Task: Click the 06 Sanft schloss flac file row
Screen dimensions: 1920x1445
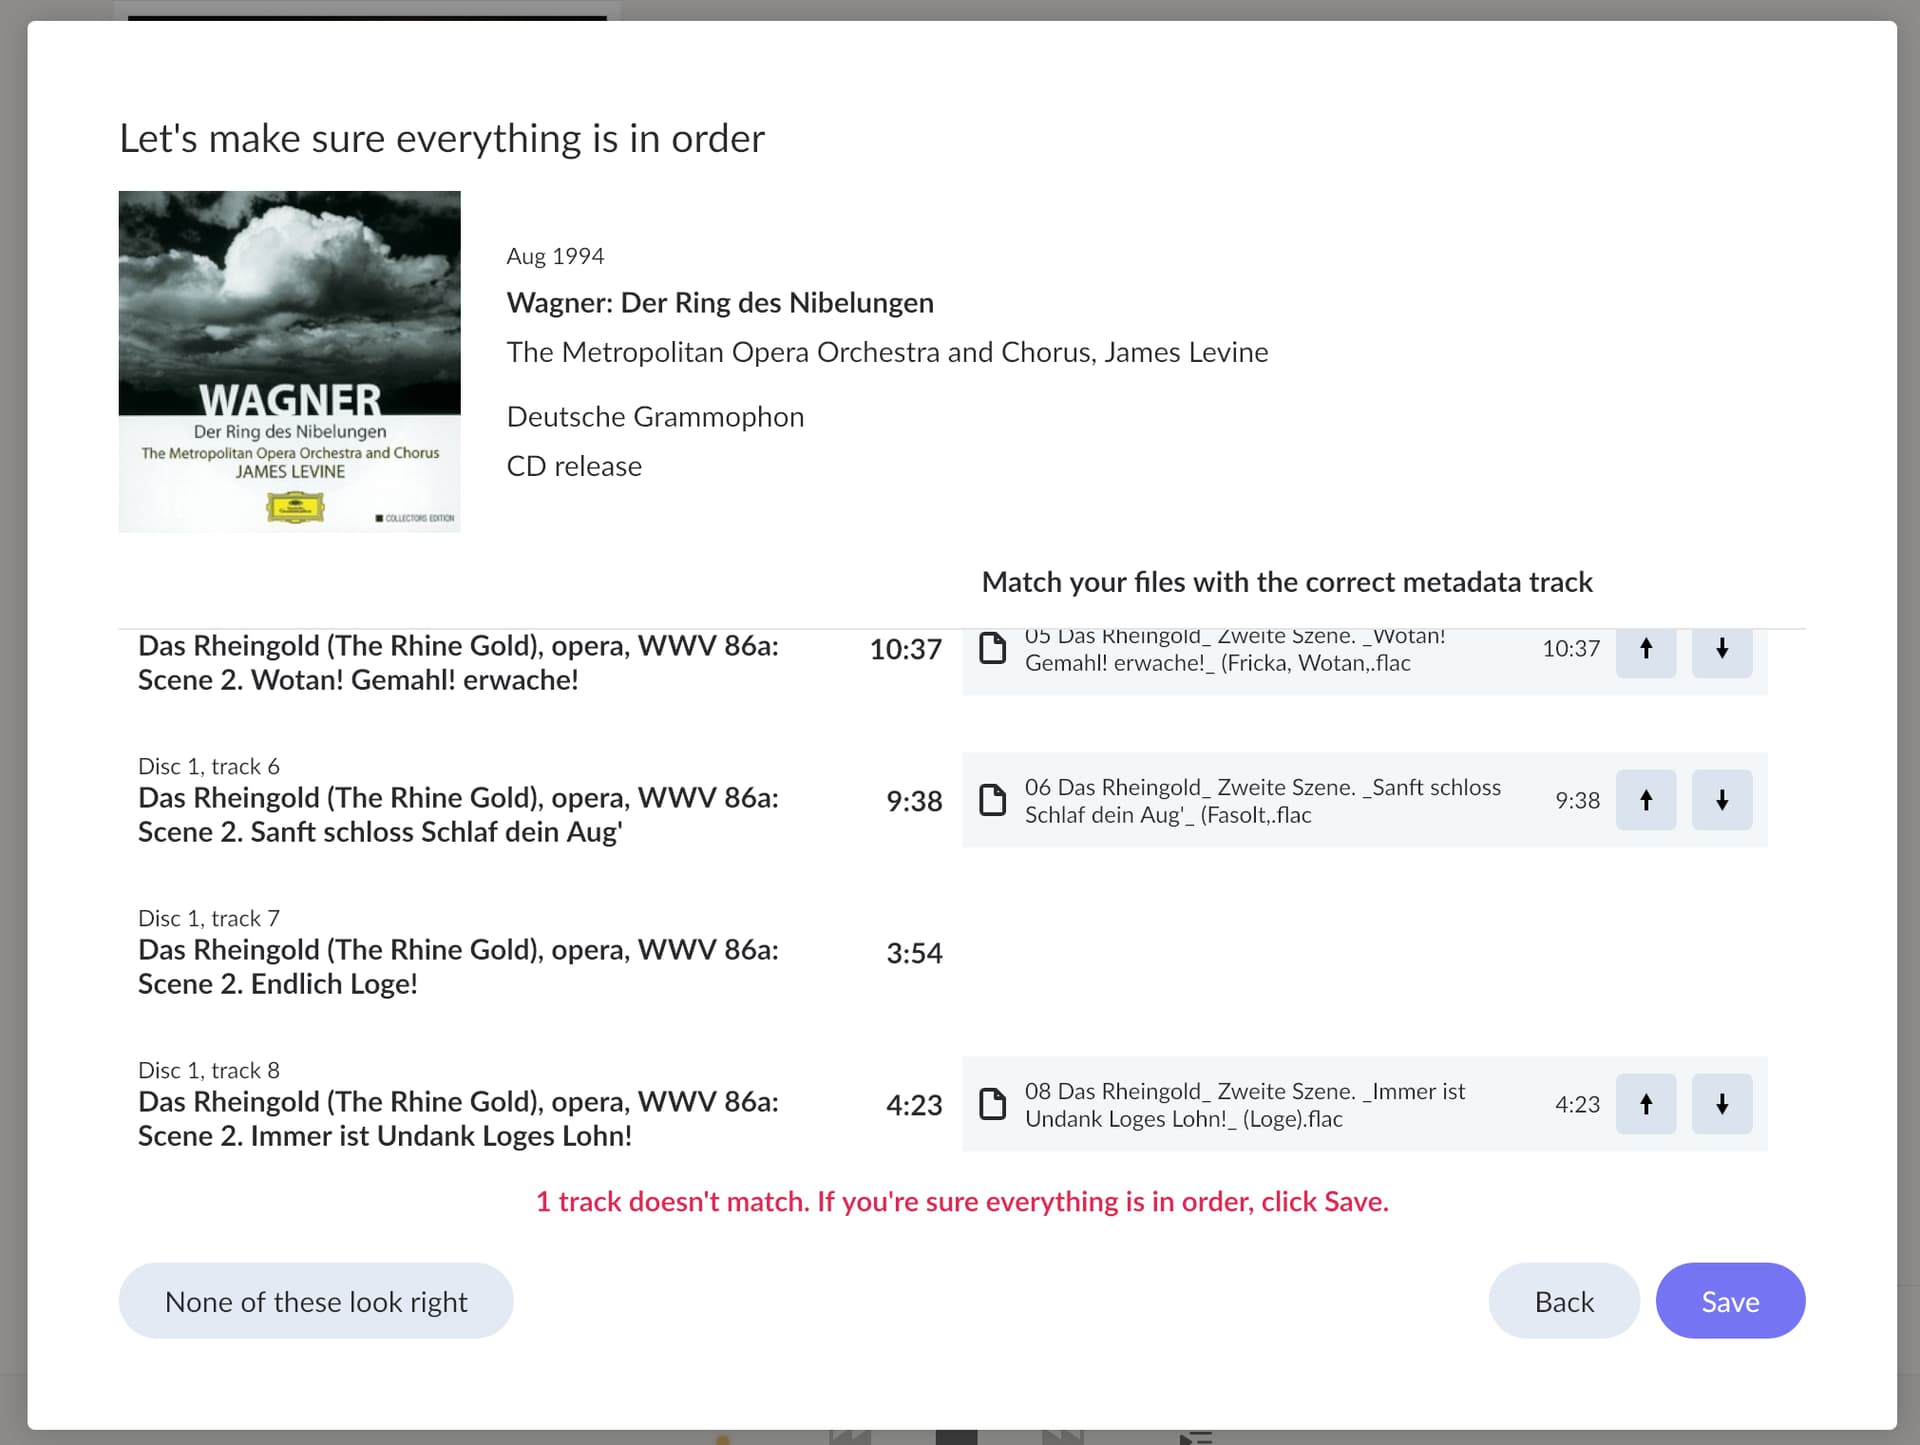Action: 1262,801
